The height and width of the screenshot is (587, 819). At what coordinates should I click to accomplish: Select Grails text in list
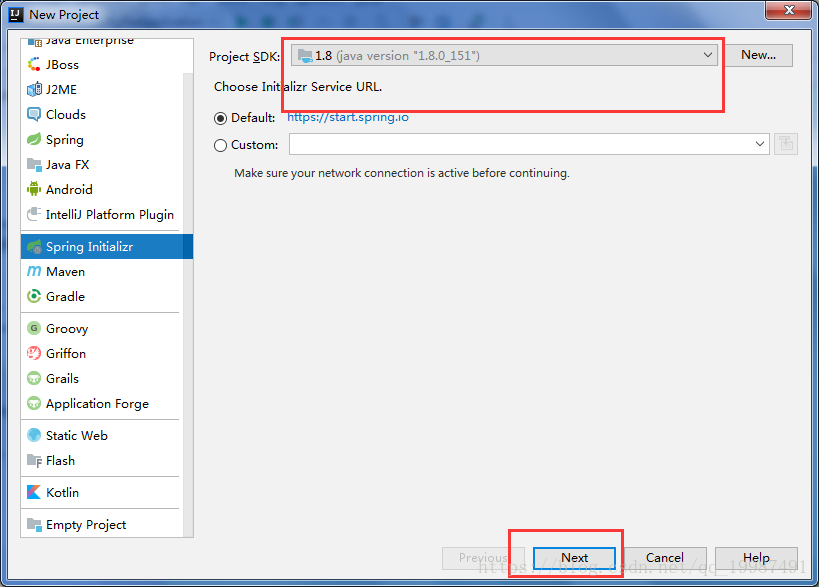click(x=62, y=379)
